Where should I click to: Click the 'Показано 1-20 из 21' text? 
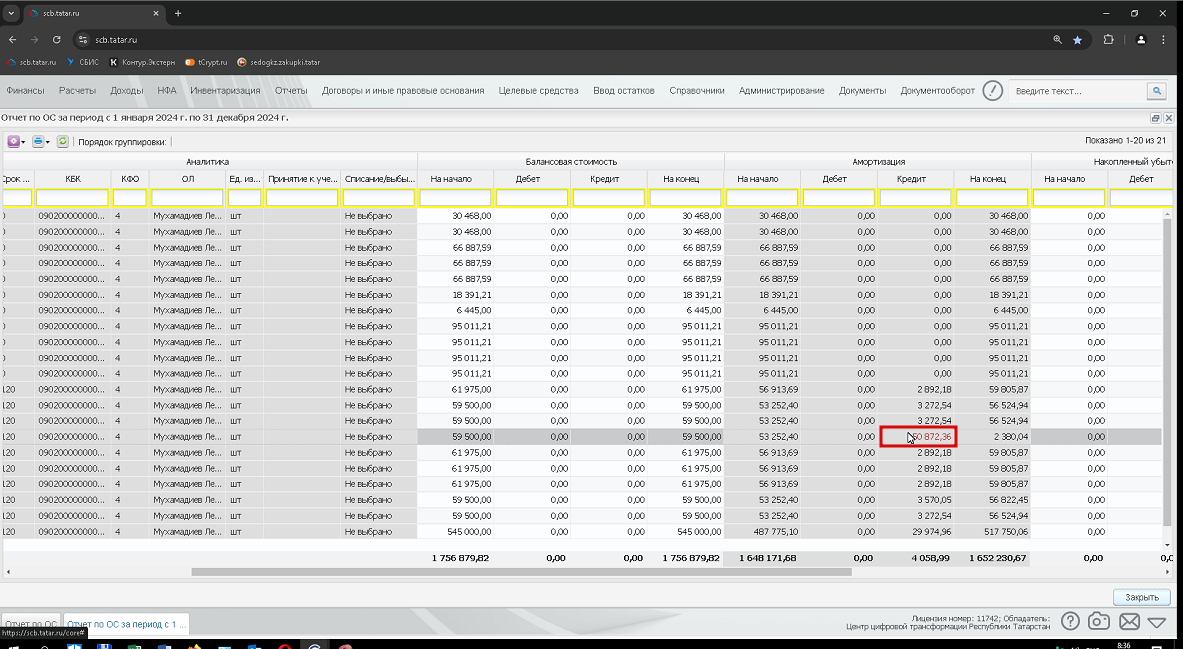pyautogui.click(x=1126, y=141)
